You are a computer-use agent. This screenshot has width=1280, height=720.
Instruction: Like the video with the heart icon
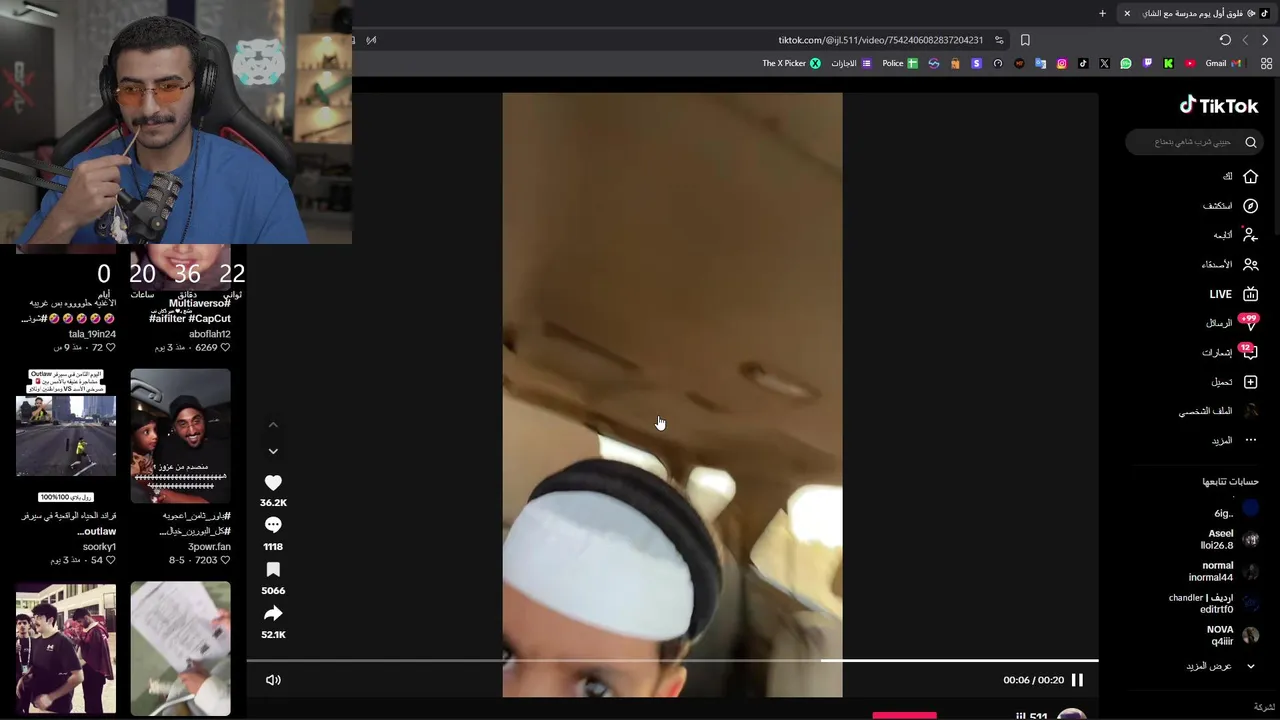click(x=273, y=483)
